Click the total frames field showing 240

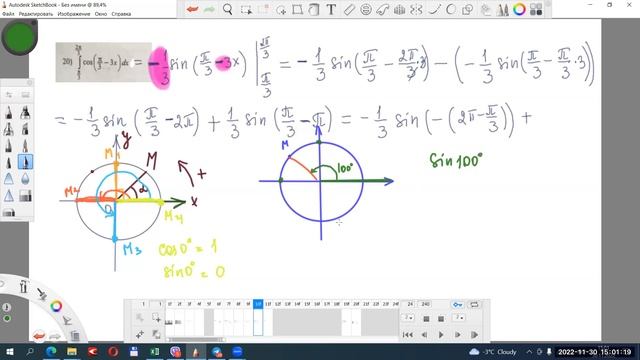(426, 304)
